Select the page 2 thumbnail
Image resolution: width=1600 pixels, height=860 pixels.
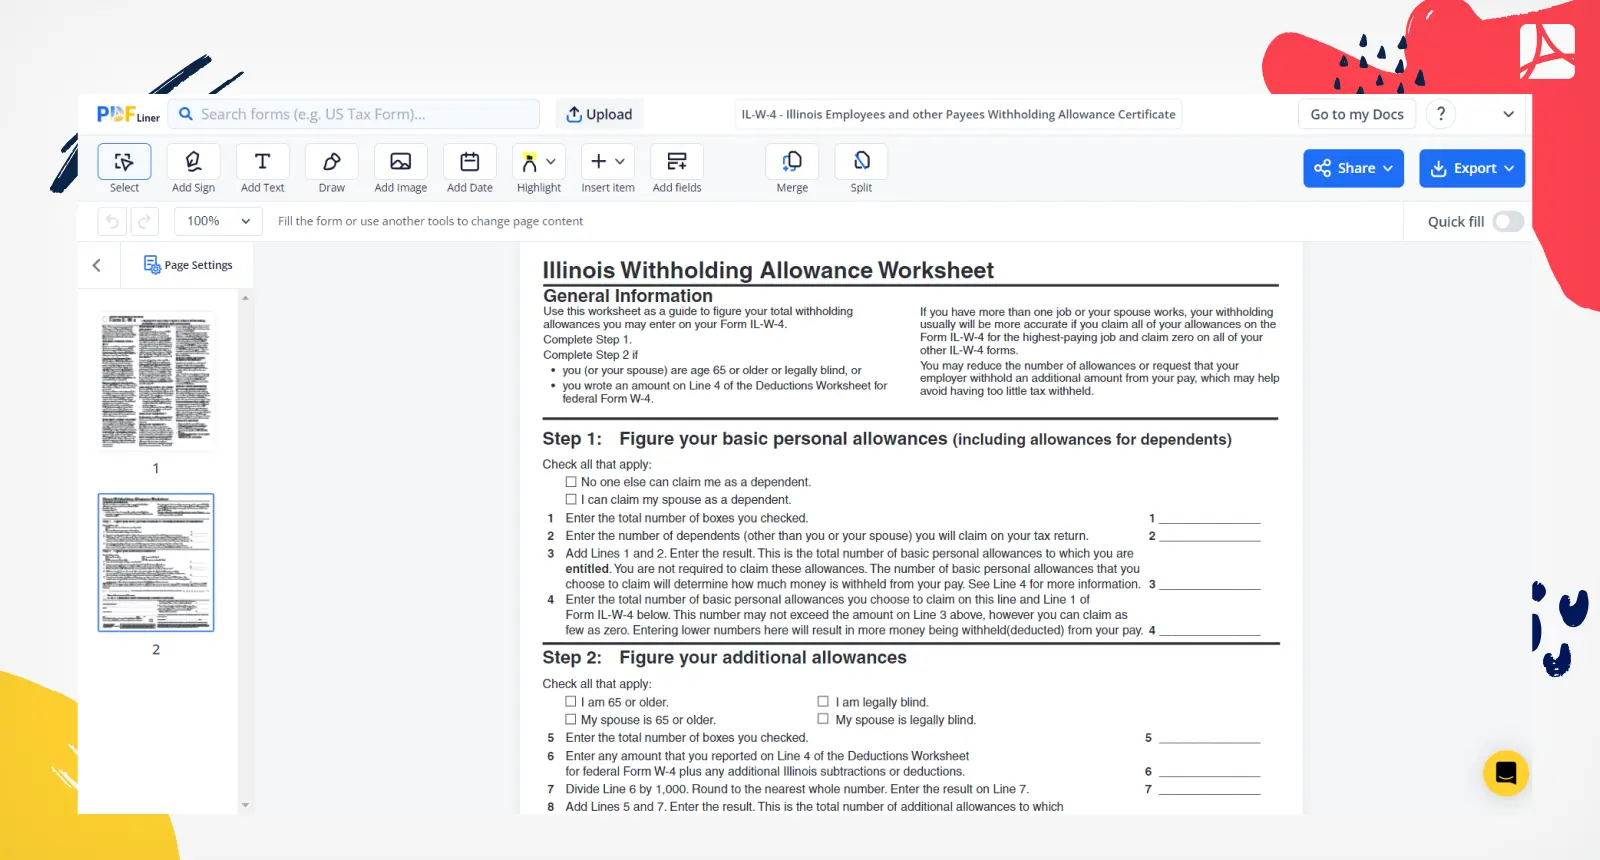coord(156,562)
